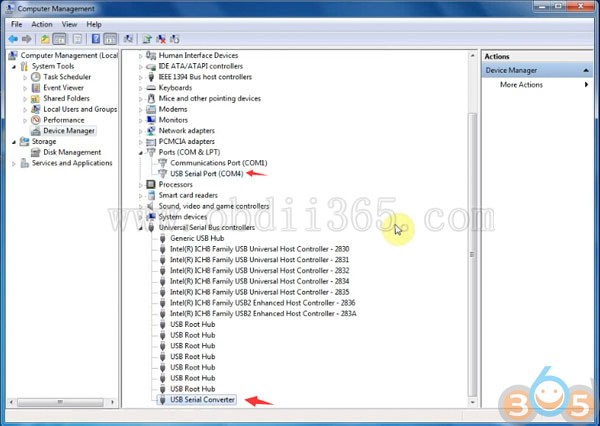This screenshot has width=600, height=426.
Task: Select the Modems category
Action: 173,109
